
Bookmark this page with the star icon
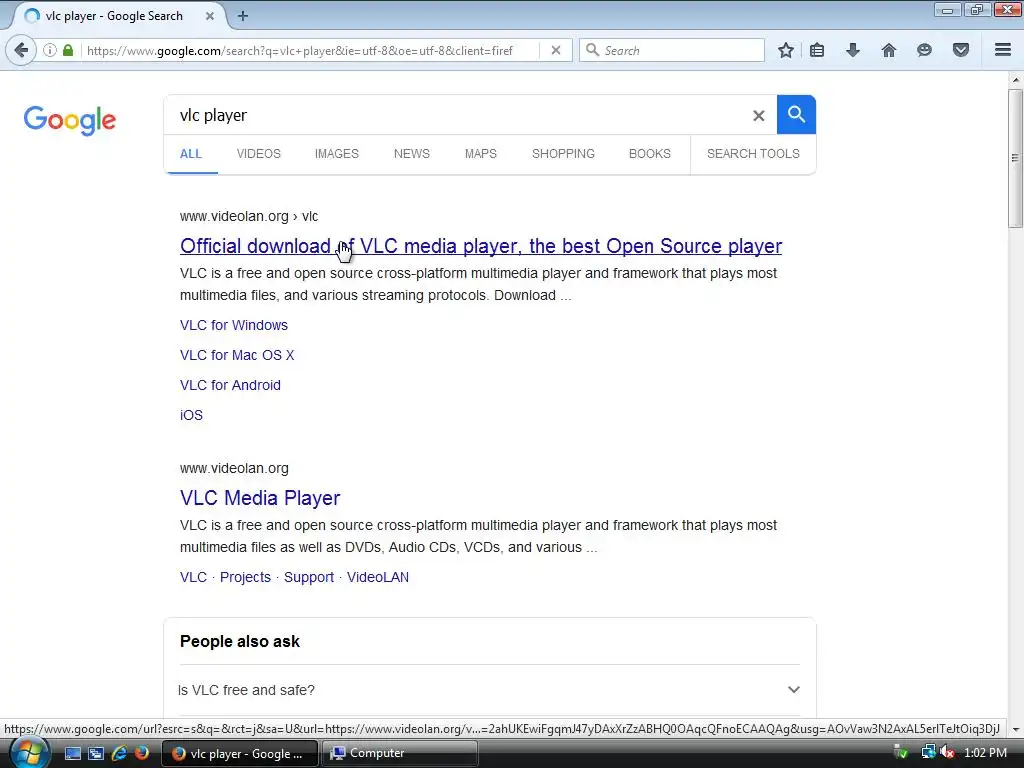click(x=786, y=50)
